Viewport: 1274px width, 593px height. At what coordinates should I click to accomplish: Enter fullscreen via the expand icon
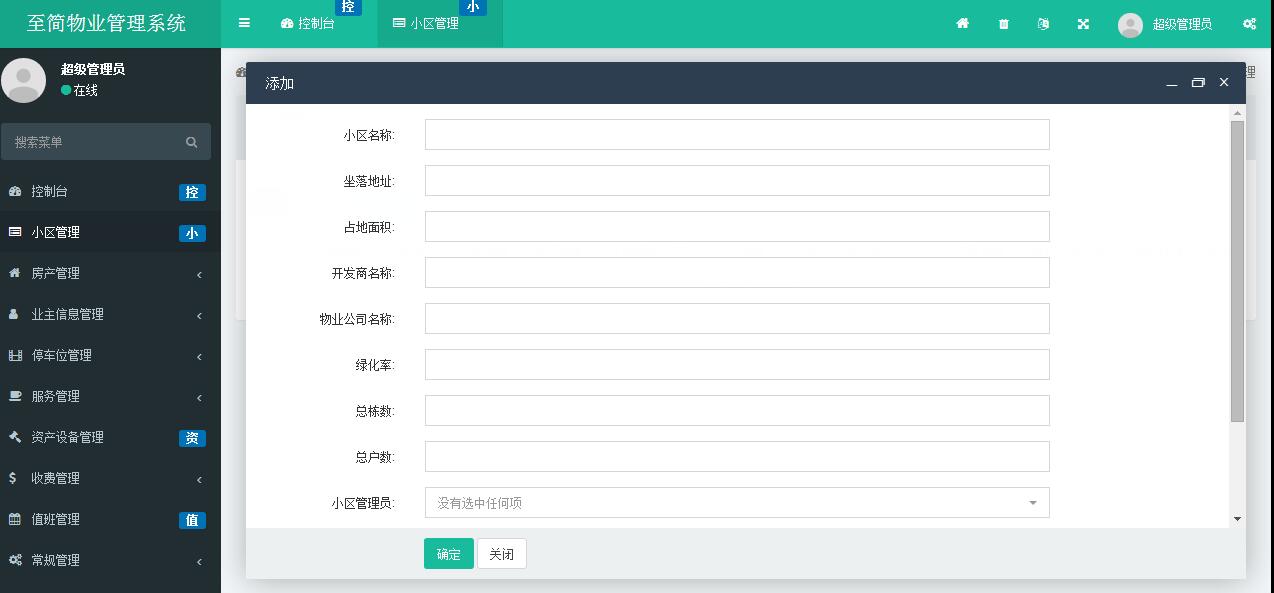tap(1082, 23)
